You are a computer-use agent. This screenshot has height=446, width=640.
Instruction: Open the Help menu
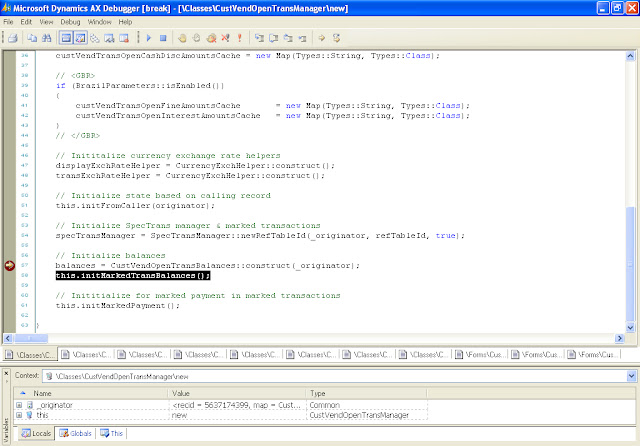click(x=125, y=22)
